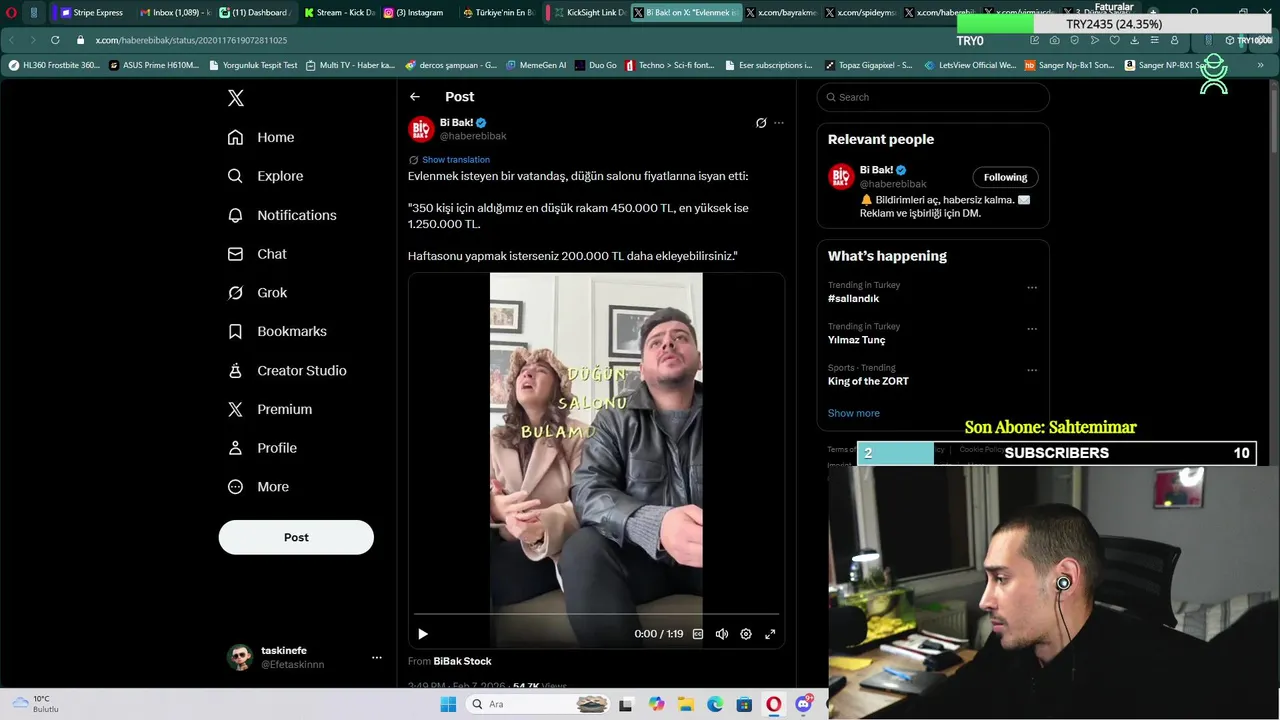Open Home from the X sidebar

(261, 137)
